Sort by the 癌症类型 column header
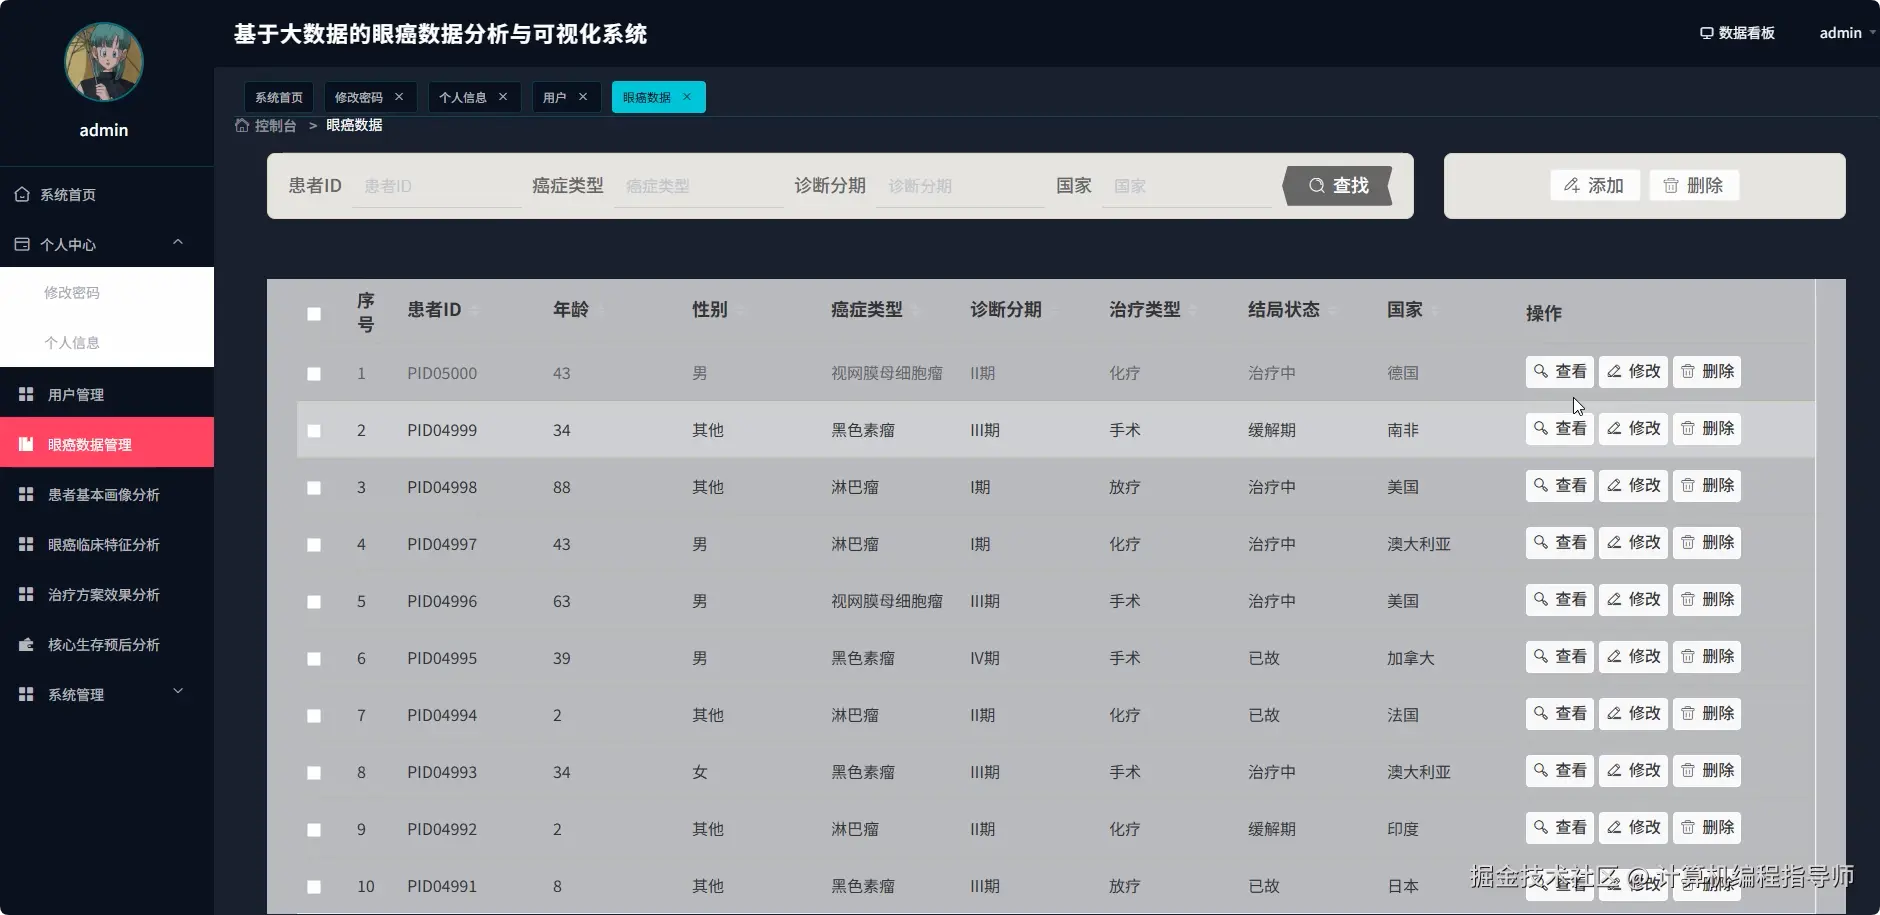Image resolution: width=1880 pixels, height=915 pixels. 875,310
